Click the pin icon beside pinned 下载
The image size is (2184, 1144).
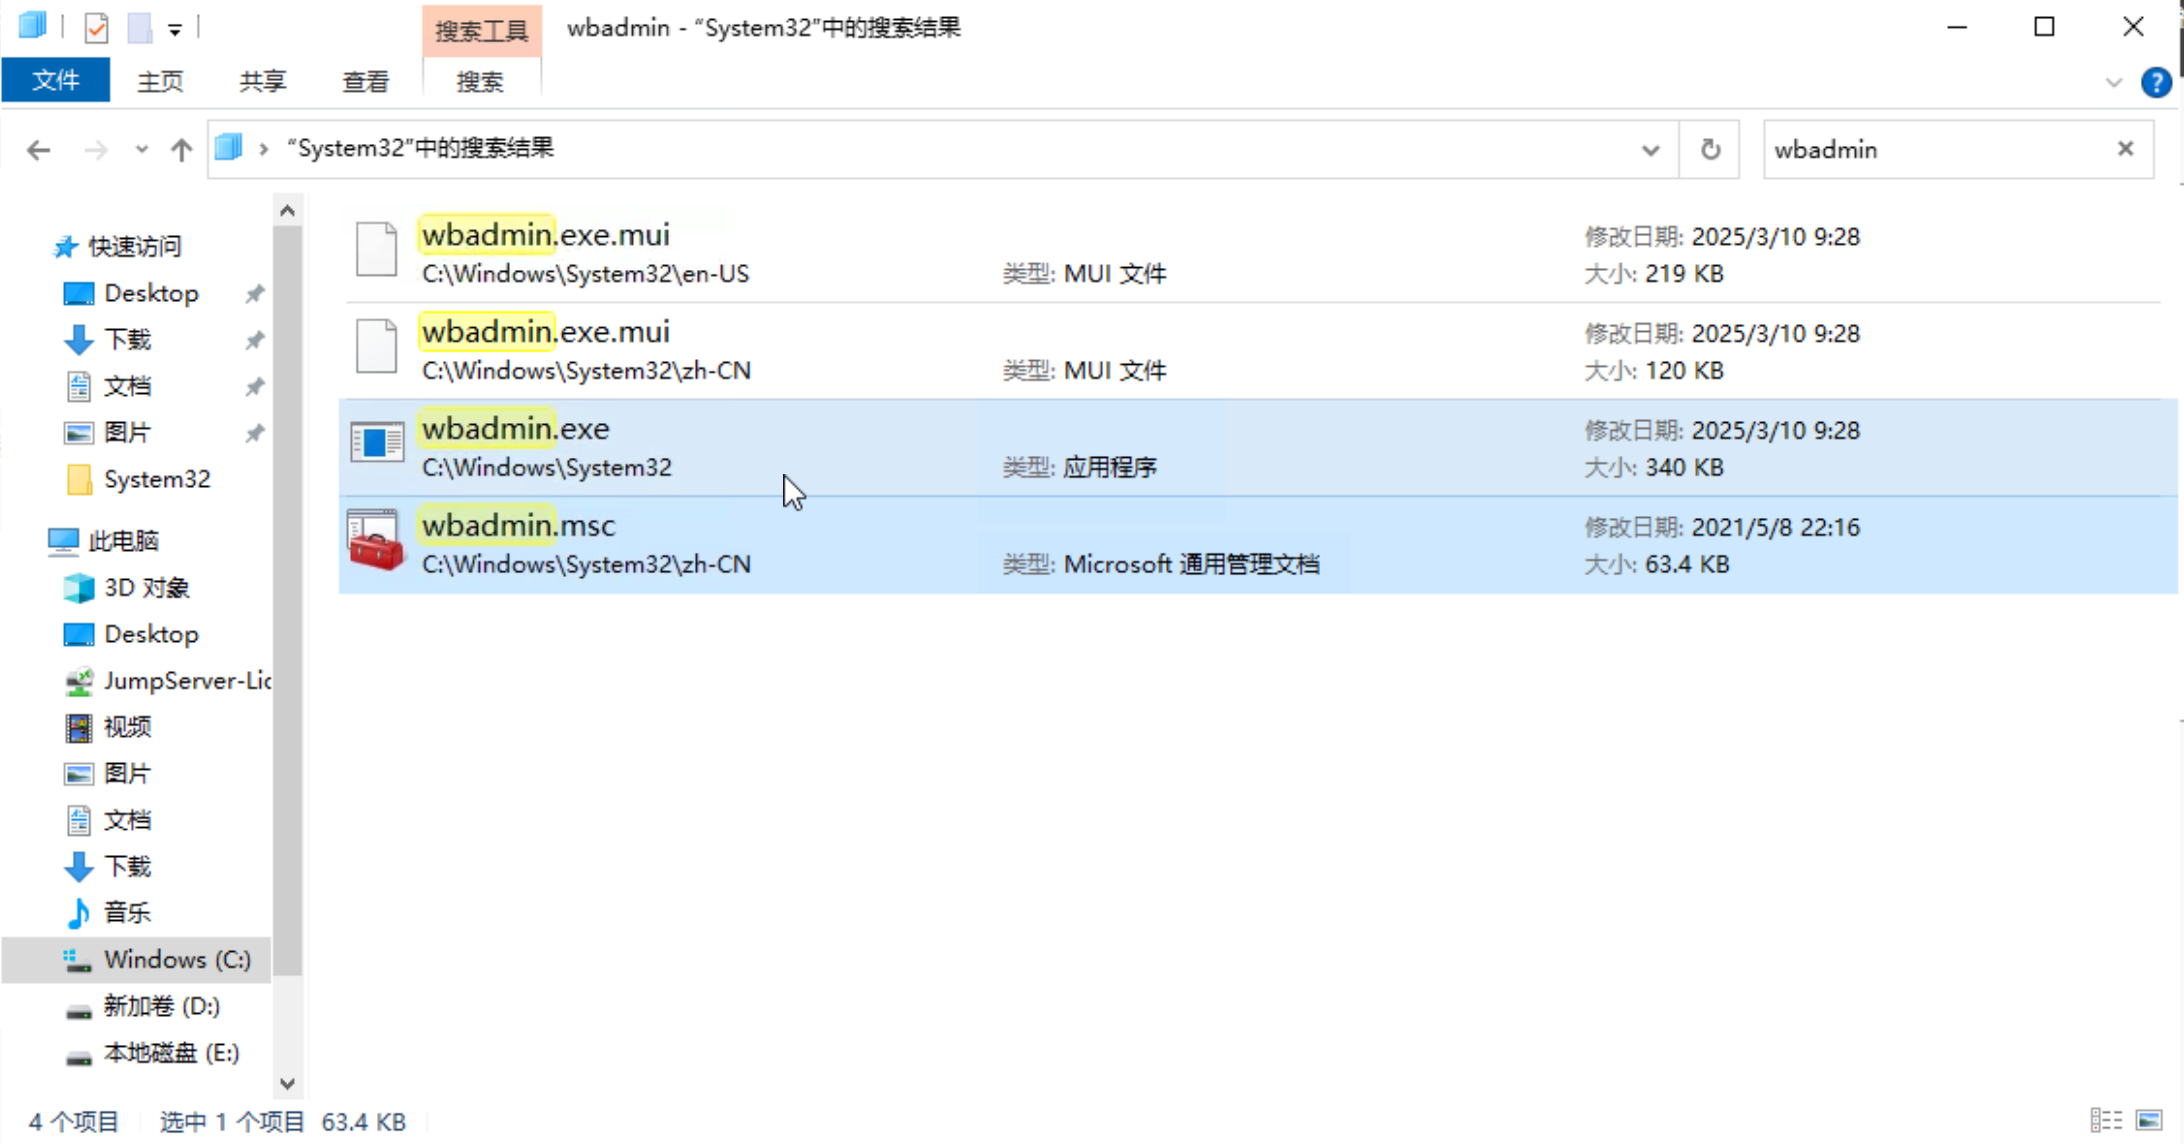[255, 340]
